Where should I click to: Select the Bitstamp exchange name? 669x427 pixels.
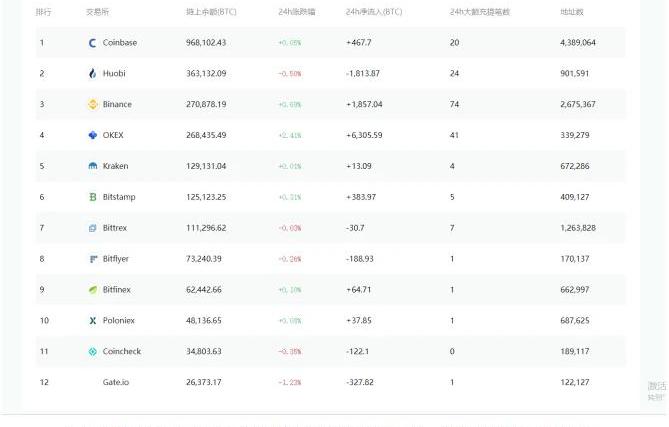click(119, 197)
